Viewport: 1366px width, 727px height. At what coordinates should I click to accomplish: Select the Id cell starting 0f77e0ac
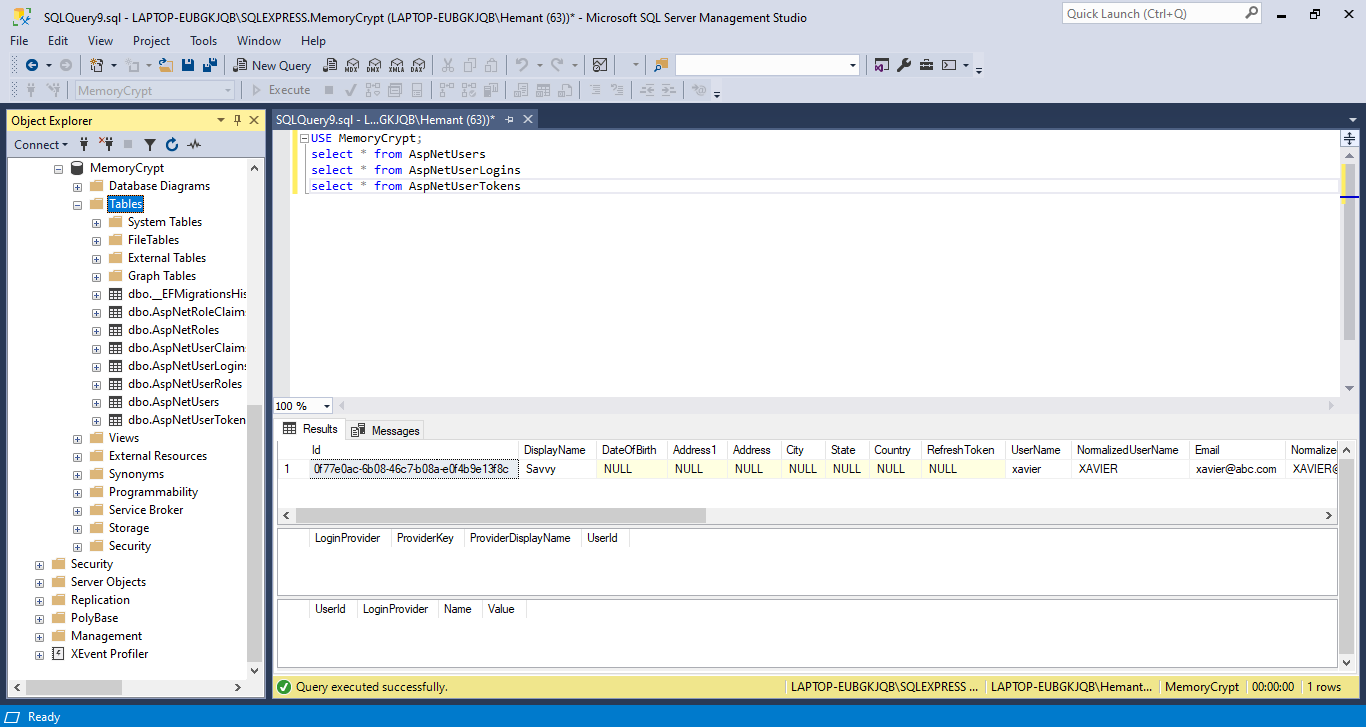coord(414,469)
